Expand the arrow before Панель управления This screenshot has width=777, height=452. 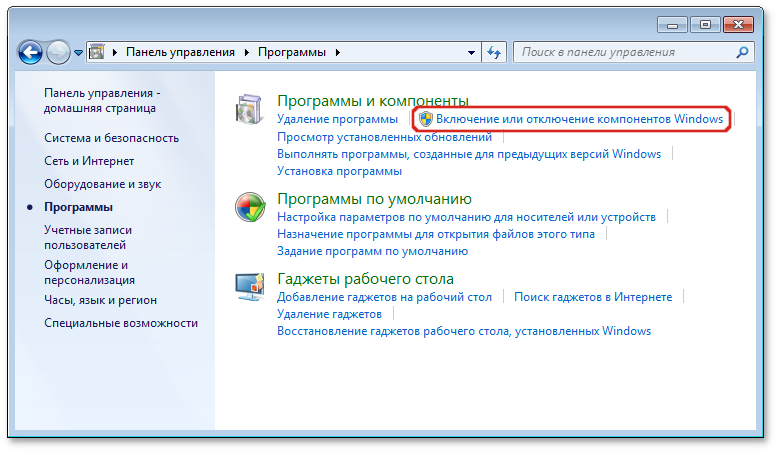click(x=115, y=52)
